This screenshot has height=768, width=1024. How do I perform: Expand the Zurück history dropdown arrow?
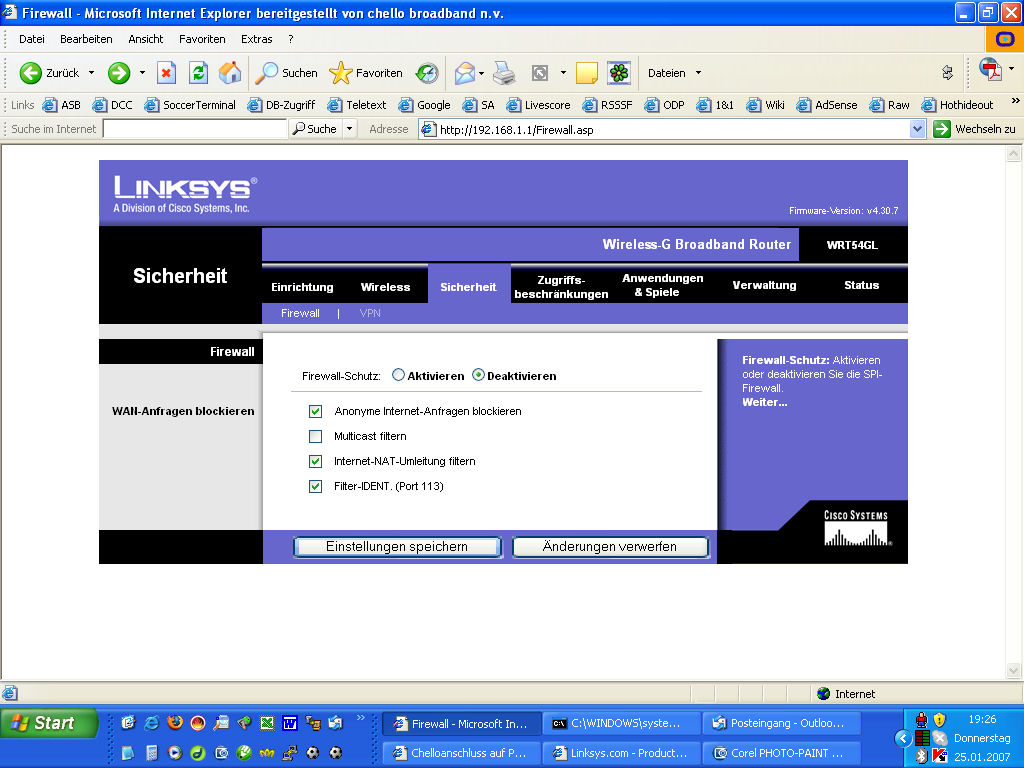(x=91, y=72)
